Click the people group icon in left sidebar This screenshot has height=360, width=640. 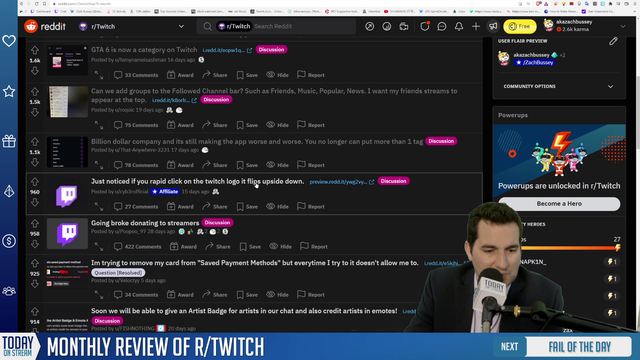9,291
